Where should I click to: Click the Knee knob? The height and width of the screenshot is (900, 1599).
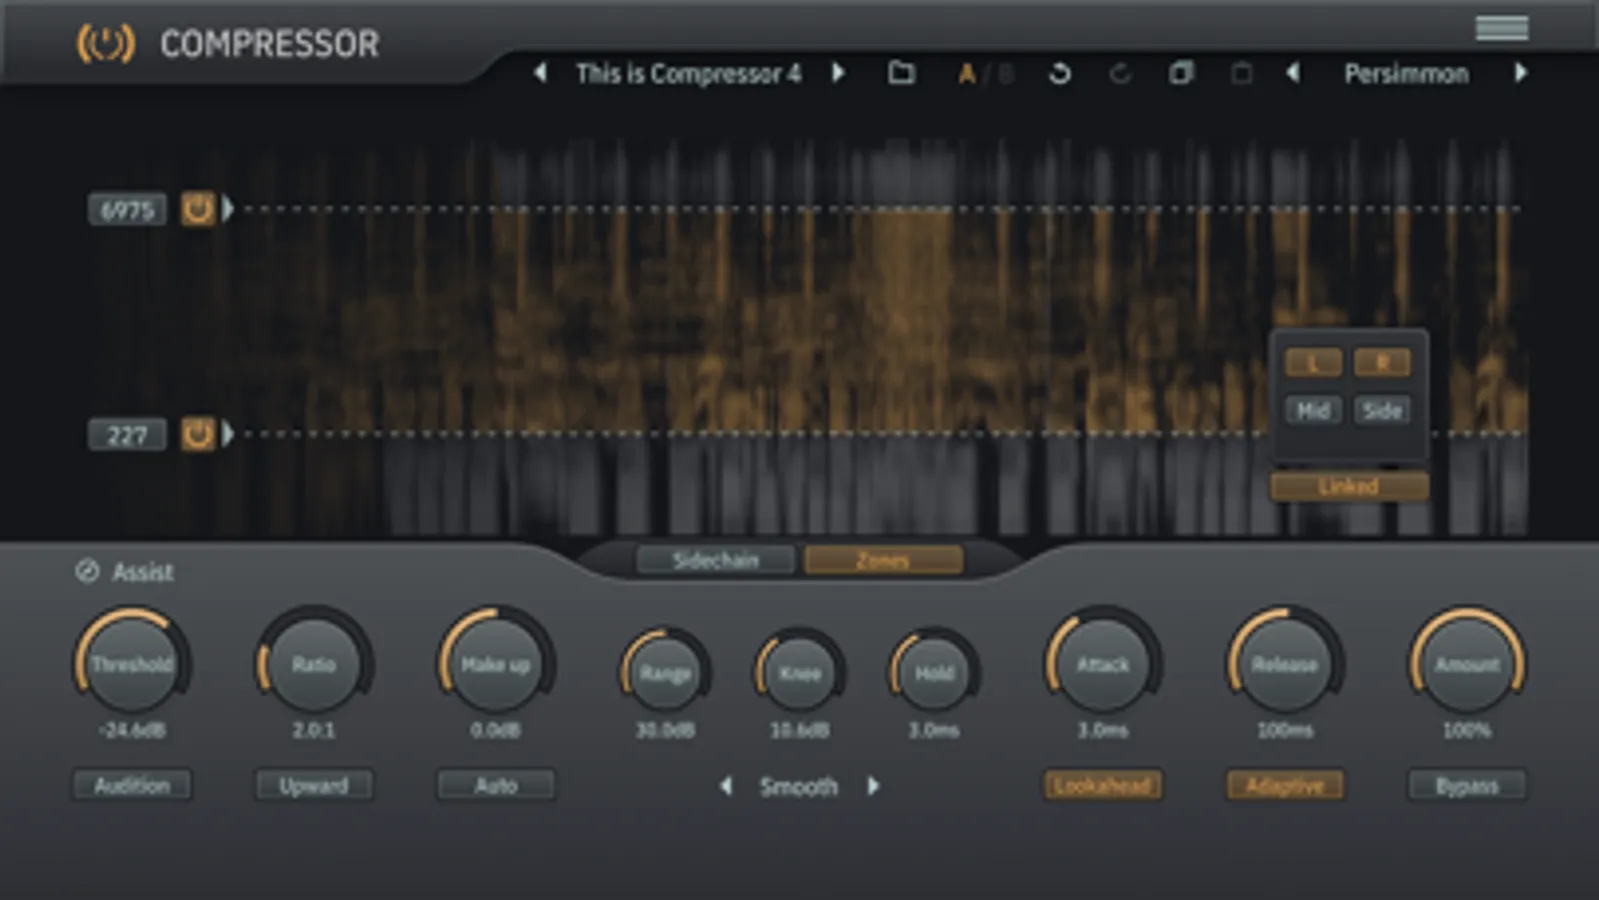(x=800, y=672)
